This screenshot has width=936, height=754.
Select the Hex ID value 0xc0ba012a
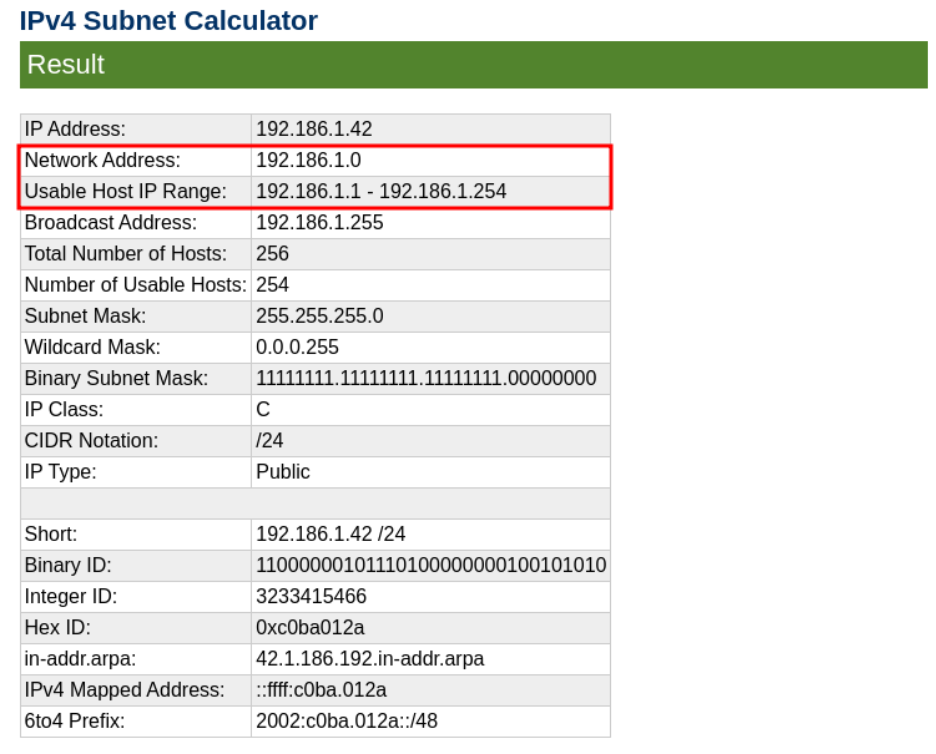(x=310, y=627)
